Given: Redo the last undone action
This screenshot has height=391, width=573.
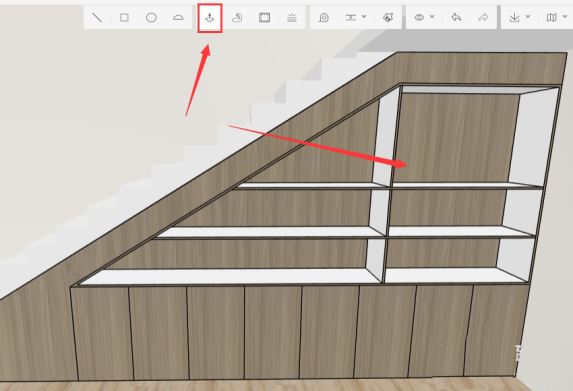Looking at the screenshot, I should point(483,17).
